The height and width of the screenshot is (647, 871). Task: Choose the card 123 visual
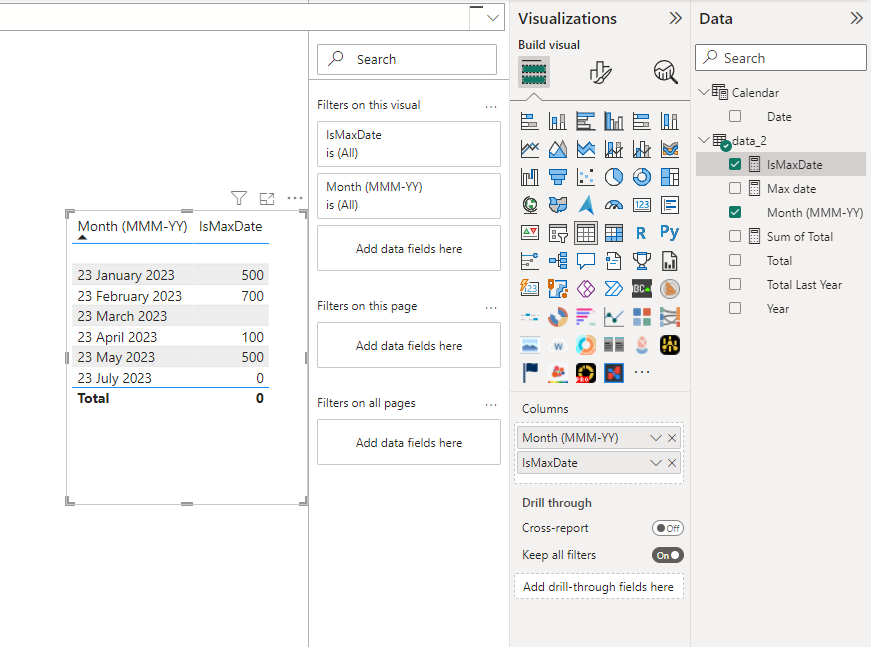(x=642, y=205)
